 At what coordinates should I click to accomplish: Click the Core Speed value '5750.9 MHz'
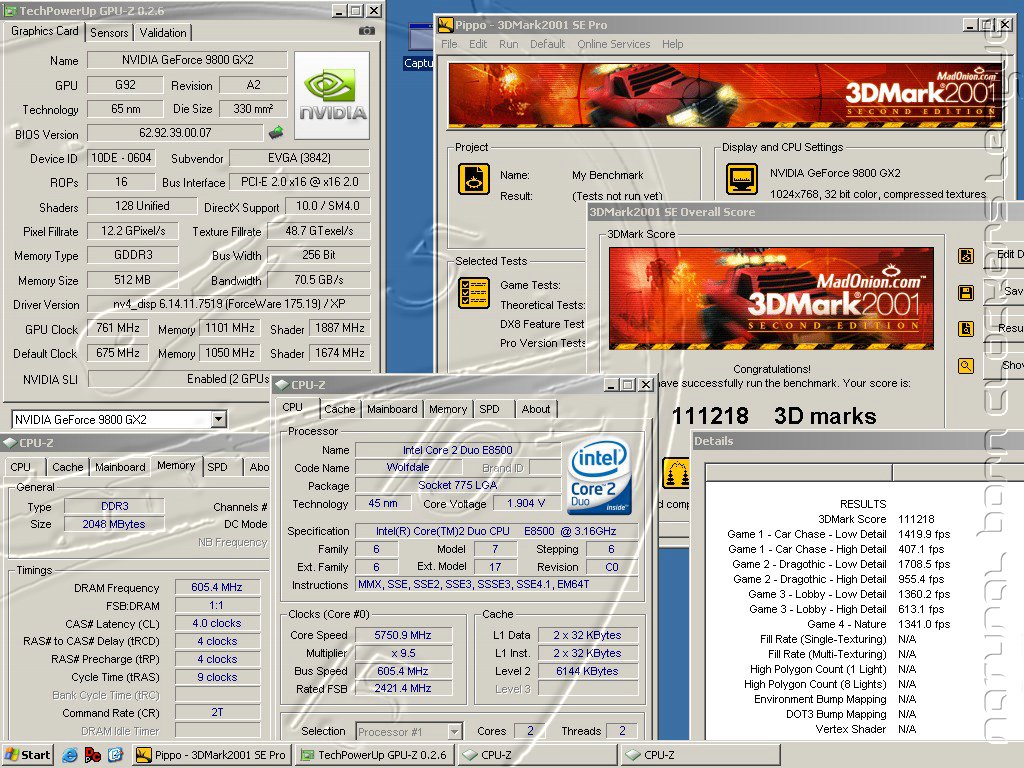(x=403, y=635)
